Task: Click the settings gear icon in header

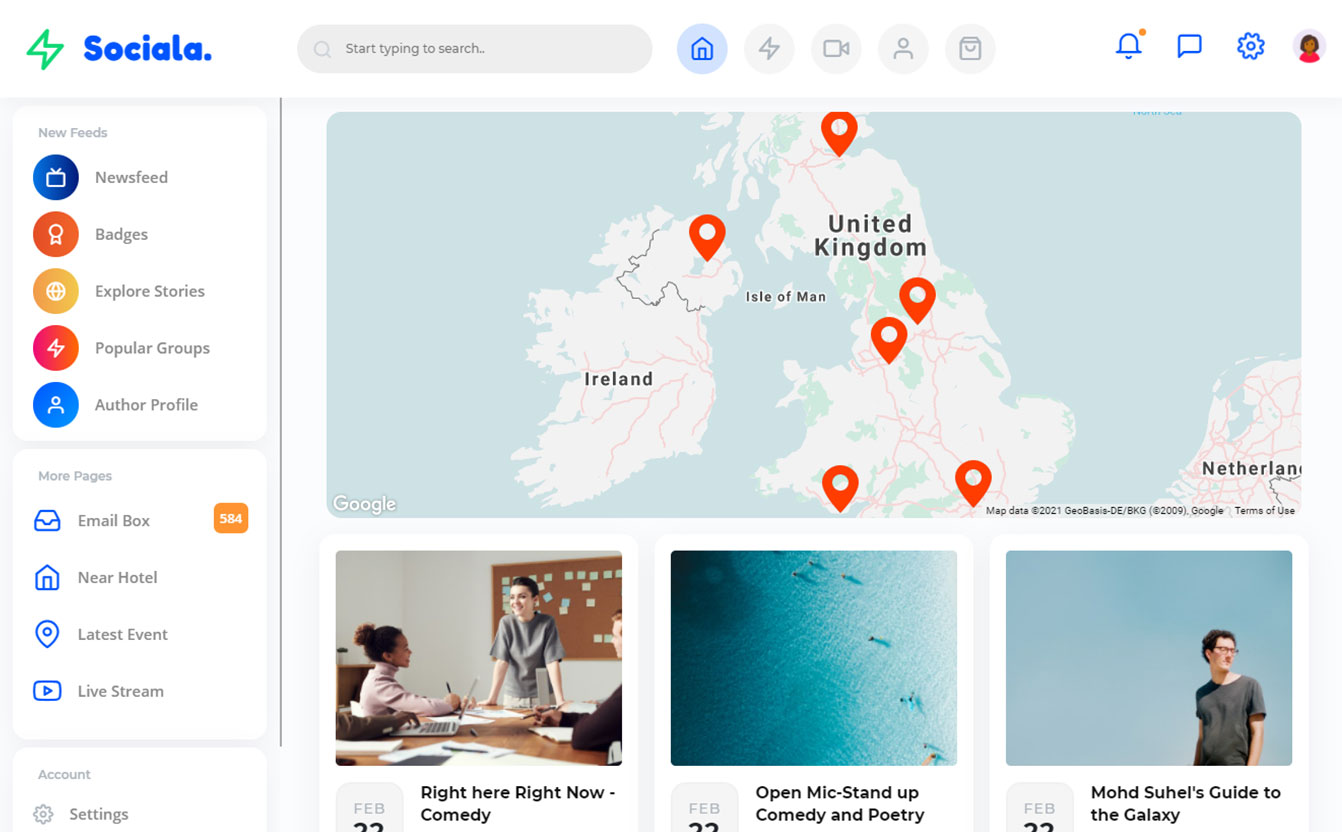Action: coord(1250,46)
